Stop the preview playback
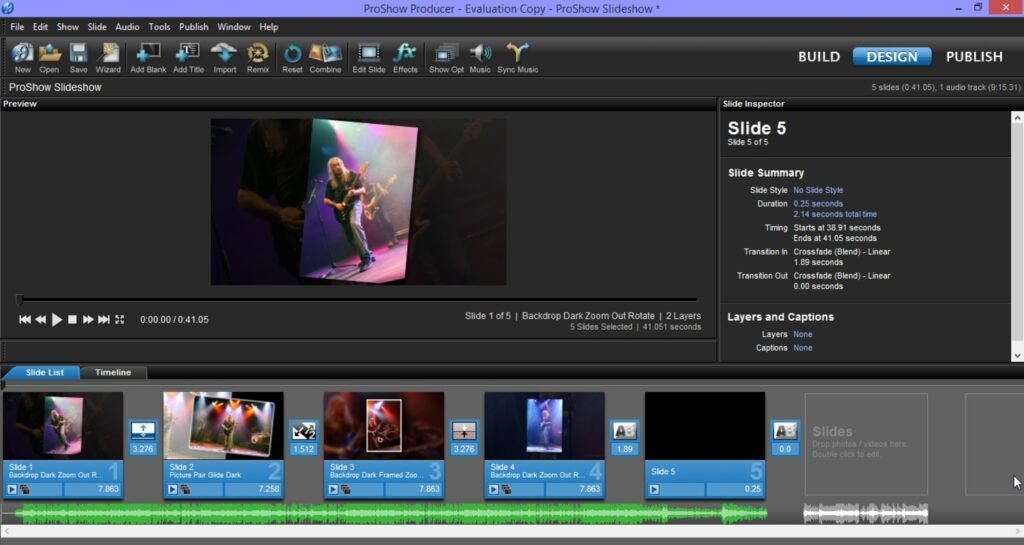 pos(72,319)
